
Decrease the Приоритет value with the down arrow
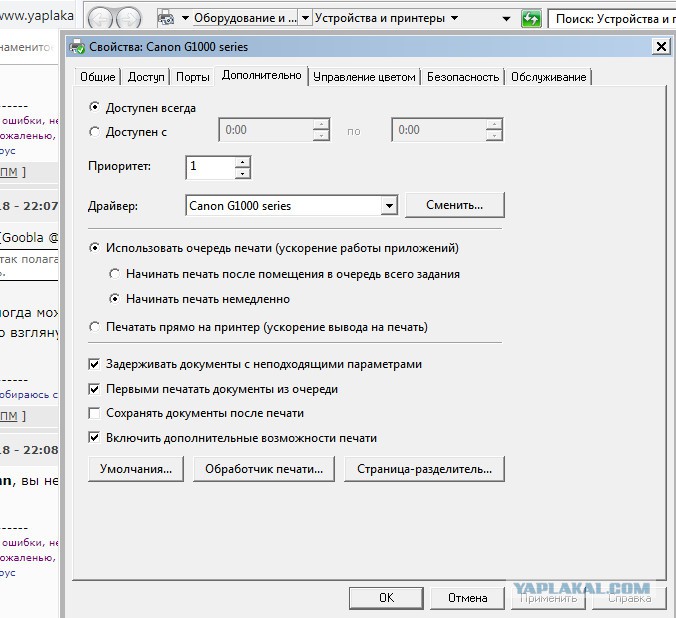(243, 173)
